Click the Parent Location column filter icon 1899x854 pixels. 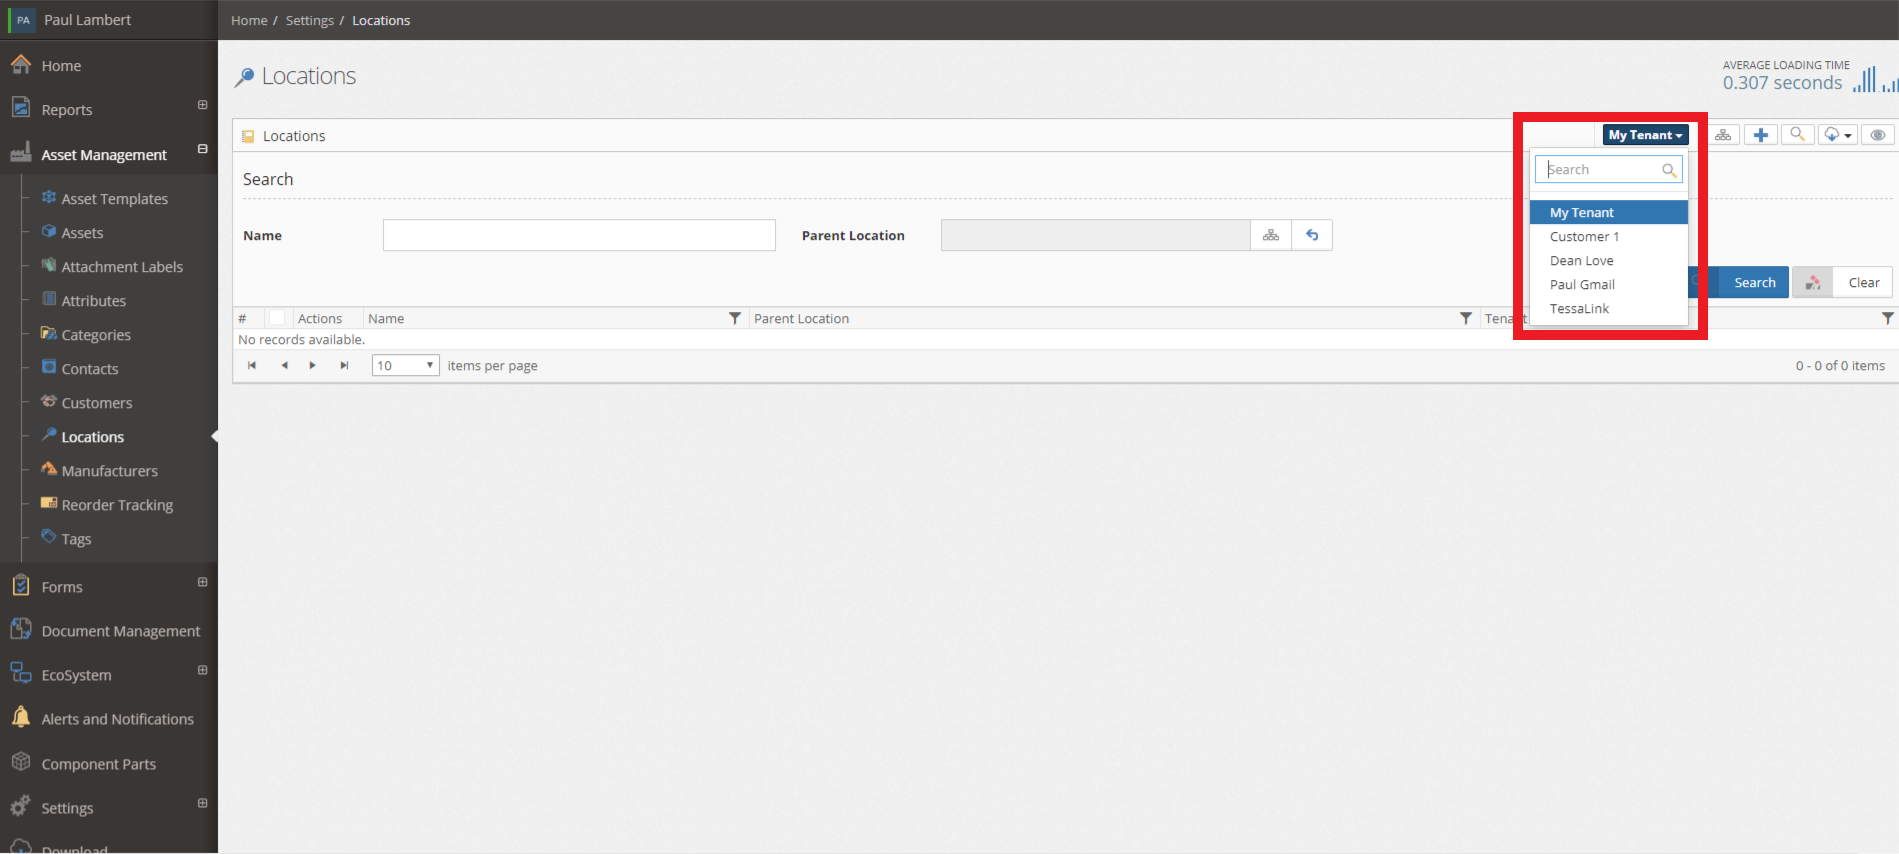1466,318
